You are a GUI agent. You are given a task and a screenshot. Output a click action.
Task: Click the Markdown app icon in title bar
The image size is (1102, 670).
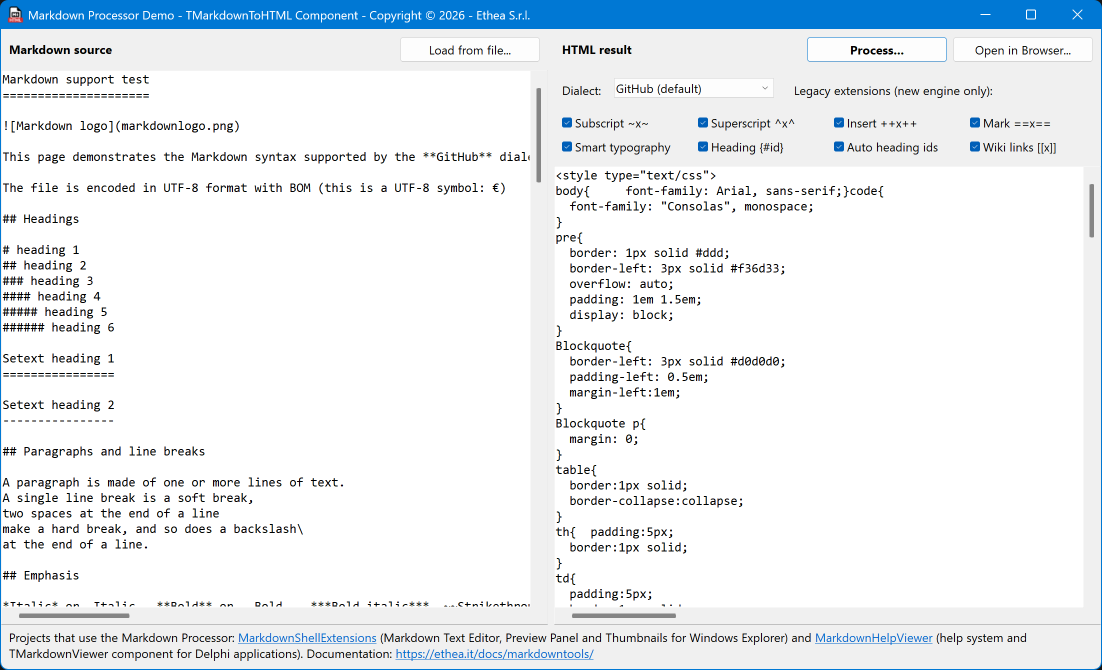[15, 15]
